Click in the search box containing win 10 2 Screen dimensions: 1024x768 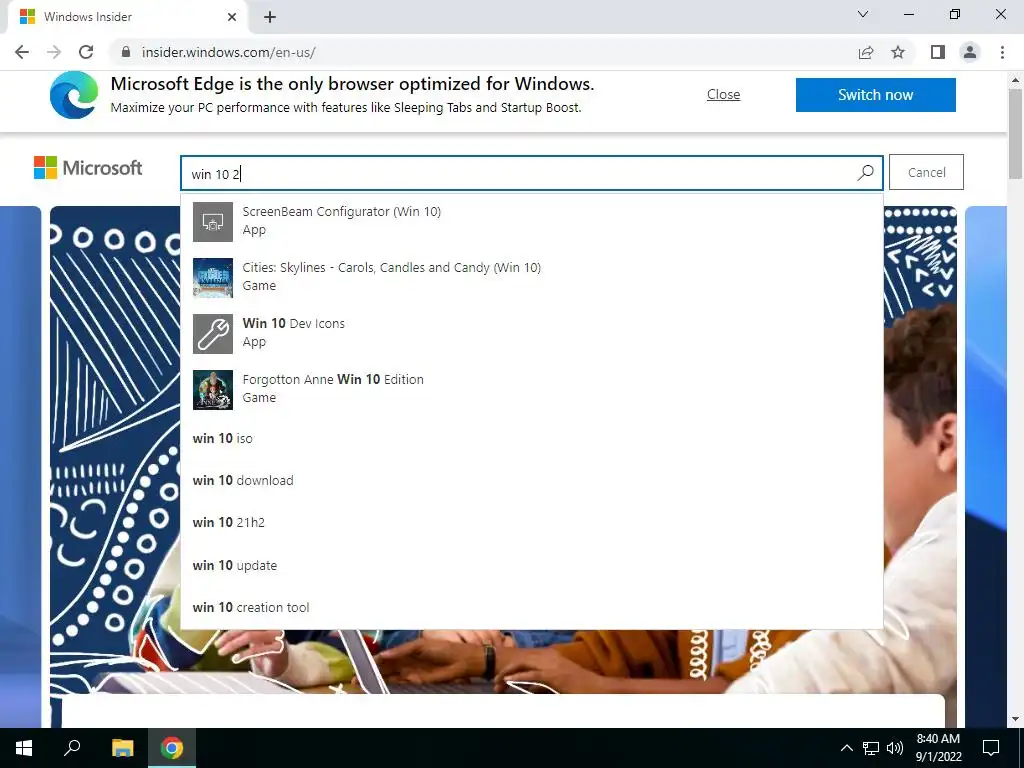click(532, 173)
